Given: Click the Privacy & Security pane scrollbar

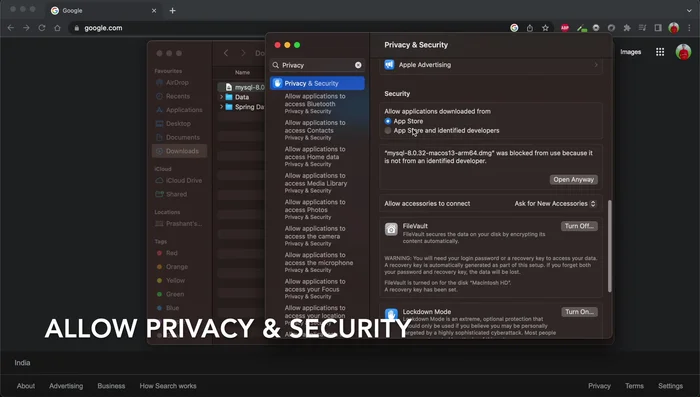Looking at the screenshot, I should pos(610,246).
